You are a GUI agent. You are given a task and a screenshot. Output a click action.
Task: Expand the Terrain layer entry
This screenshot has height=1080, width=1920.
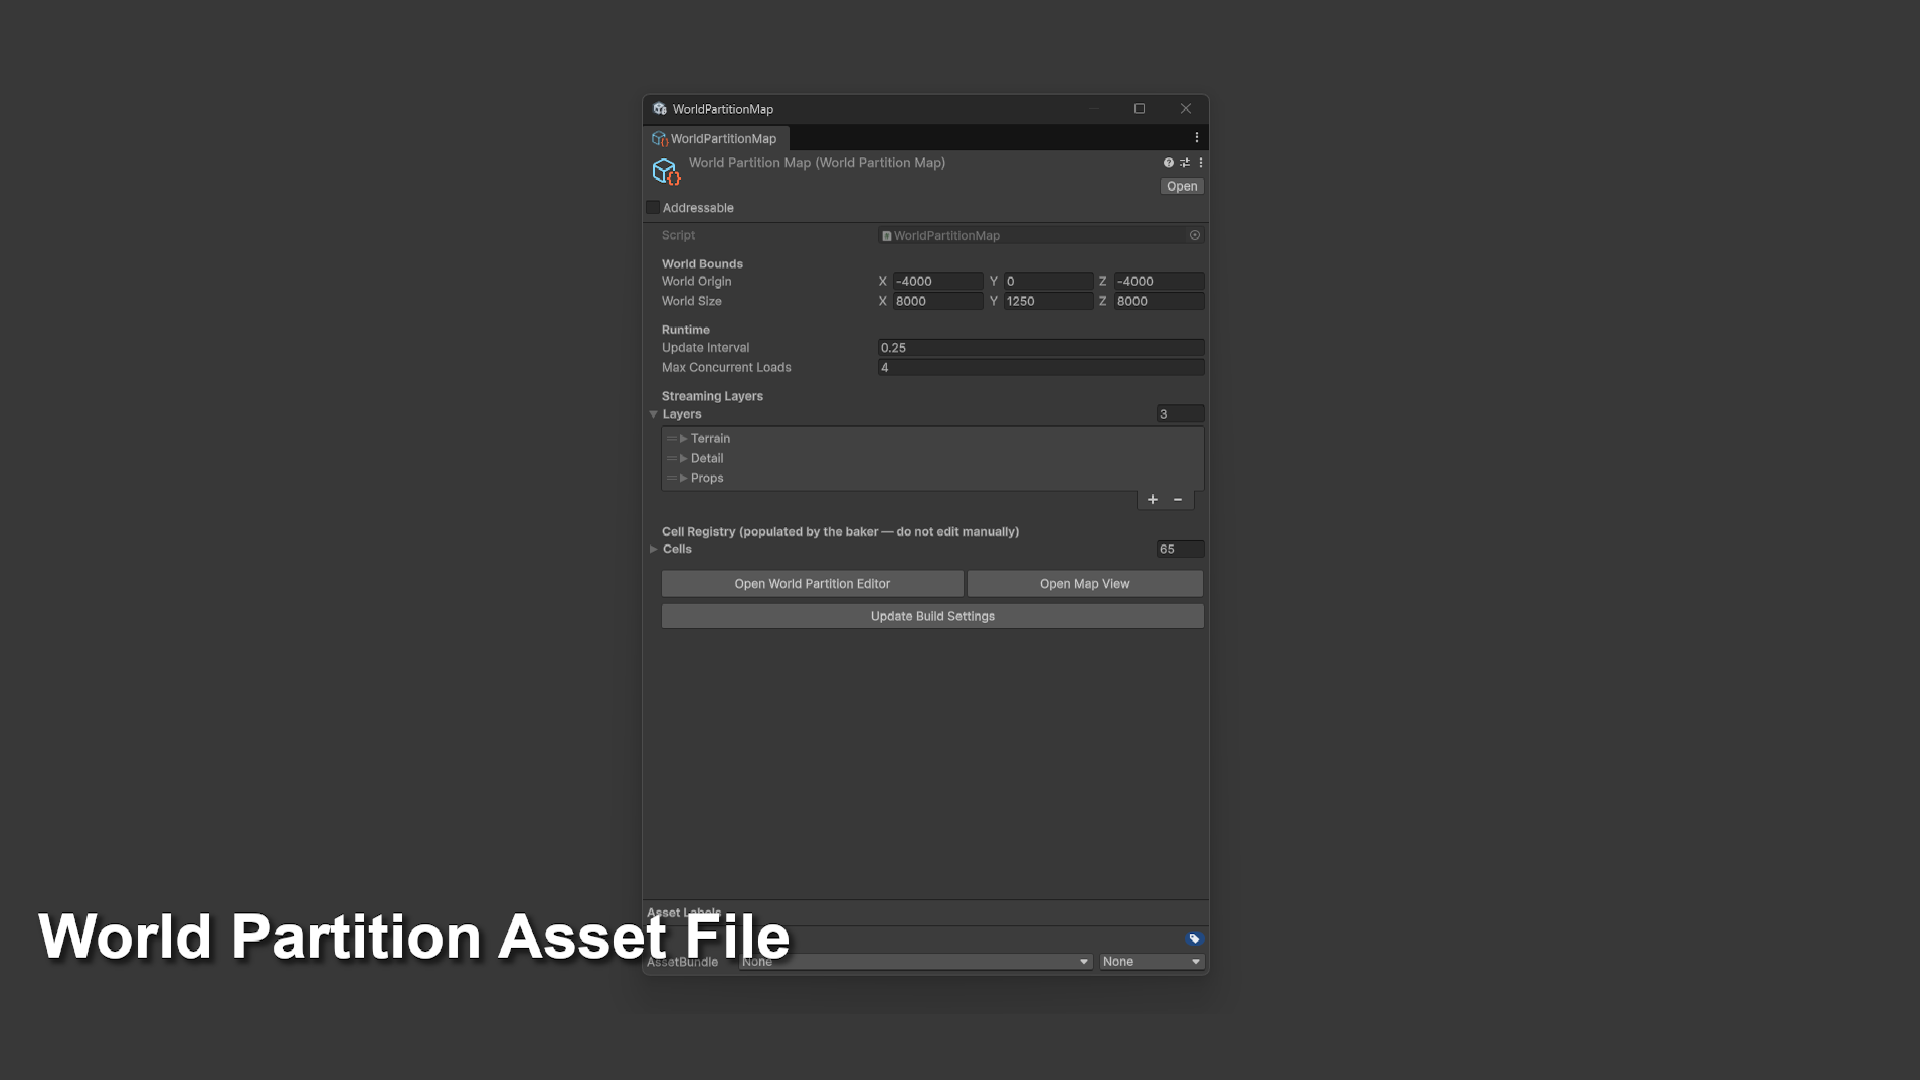point(684,438)
